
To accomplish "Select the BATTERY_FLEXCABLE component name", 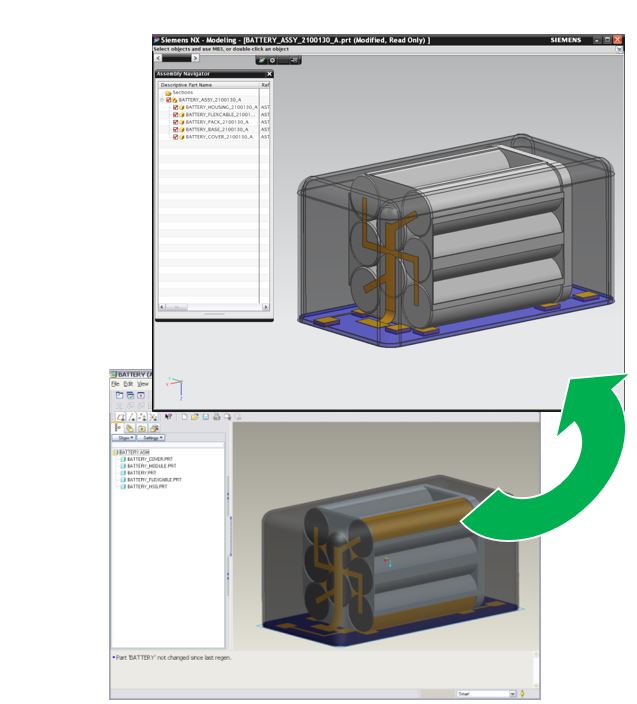I will (x=220, y=114).
